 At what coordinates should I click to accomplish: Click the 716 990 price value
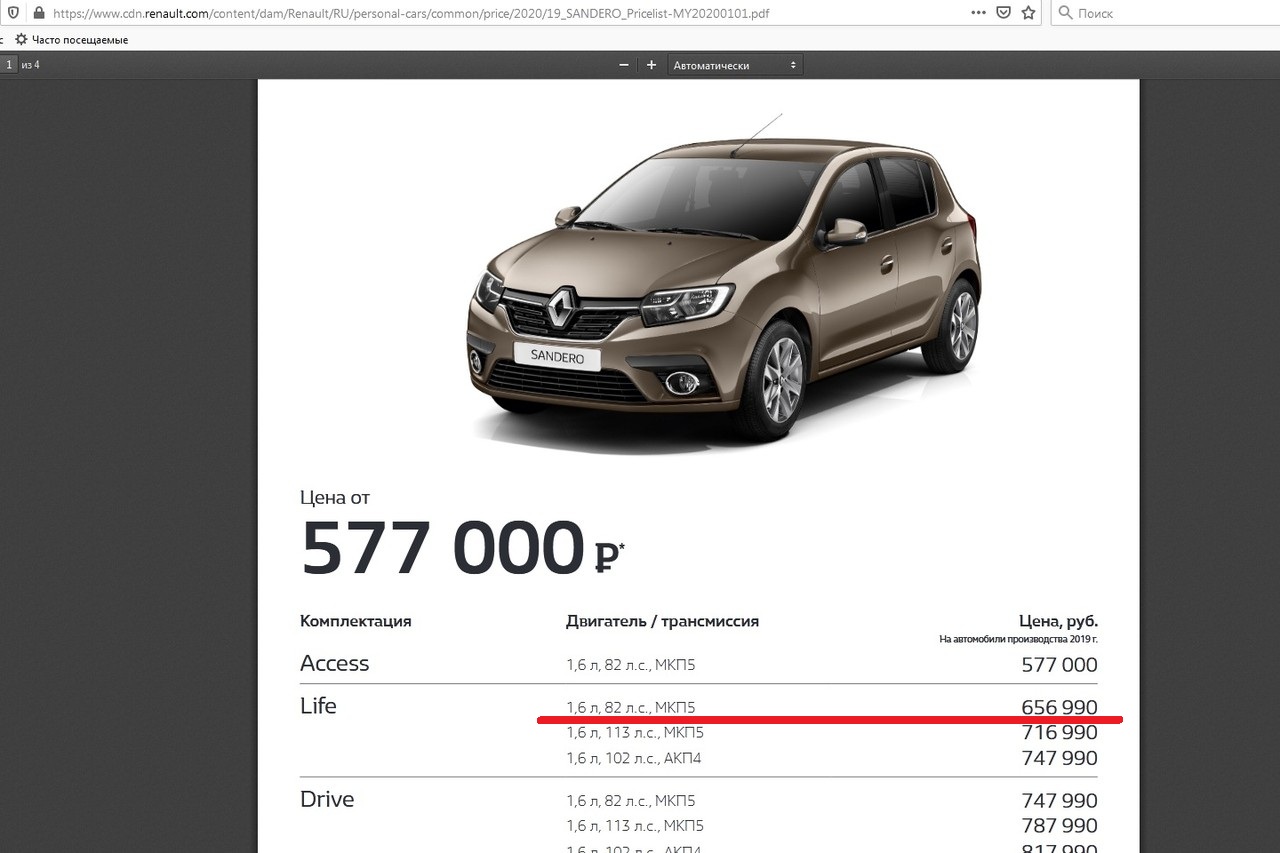(x=1059, y=732)
